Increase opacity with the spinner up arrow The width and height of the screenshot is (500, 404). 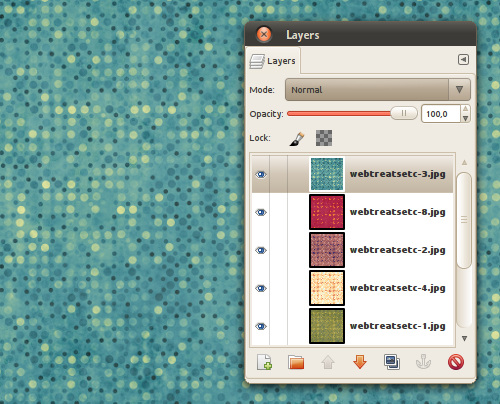(466, 109)
